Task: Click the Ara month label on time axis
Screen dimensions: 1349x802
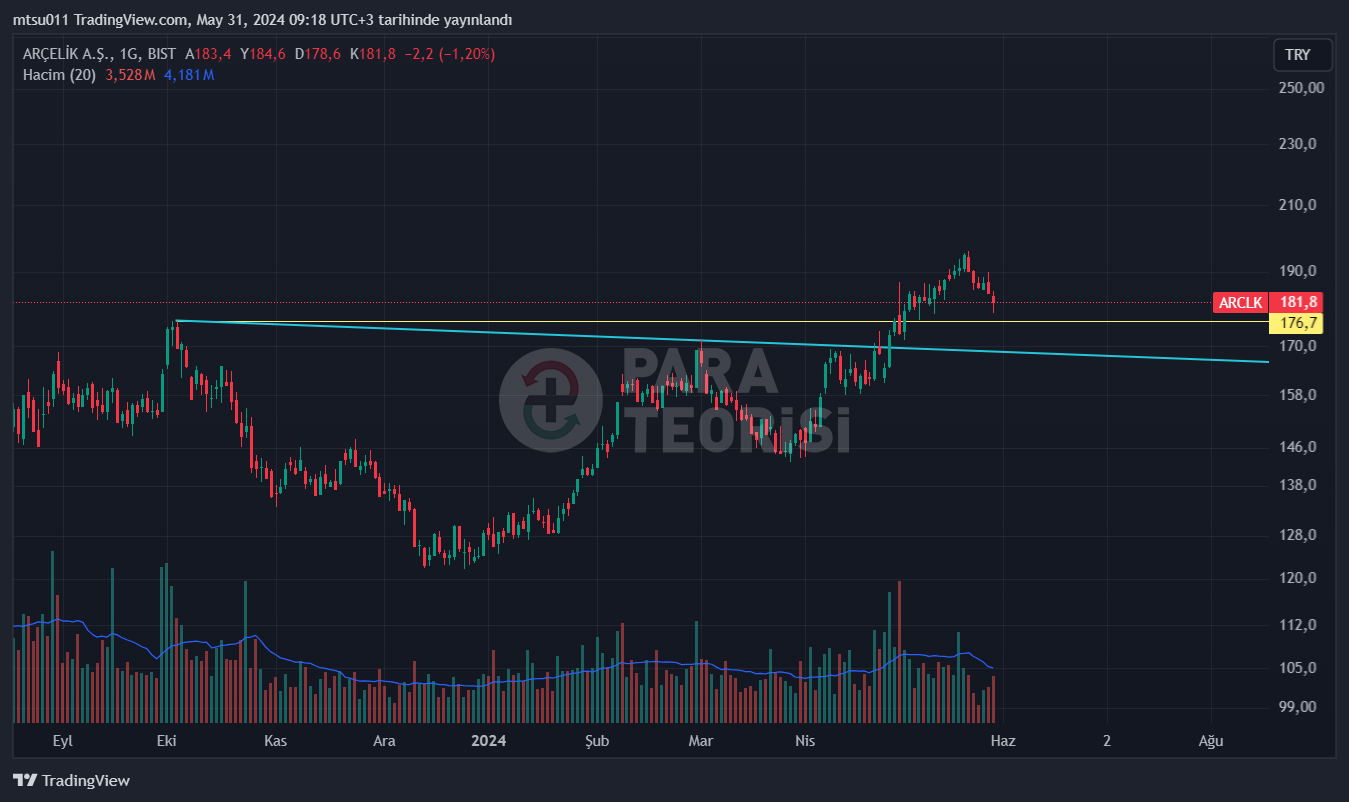Action: (x=384, y=741)
